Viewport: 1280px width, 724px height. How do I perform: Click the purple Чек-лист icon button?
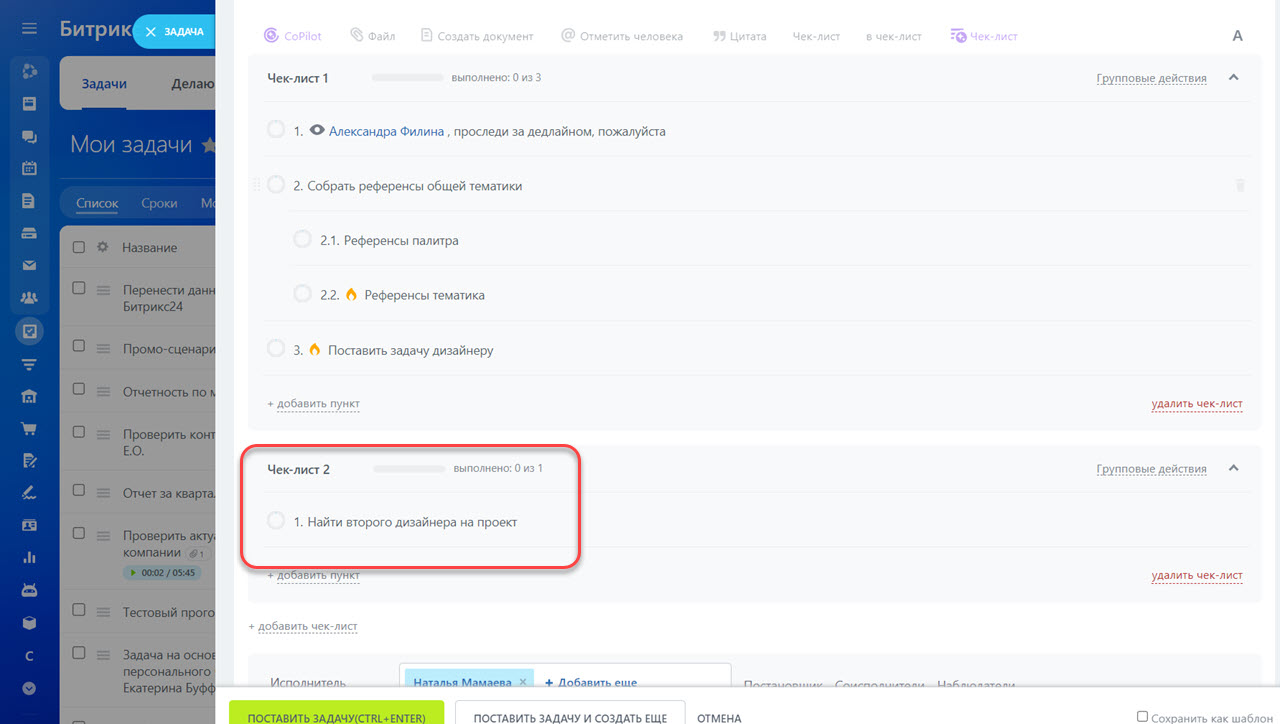click(x=984, y=36)
